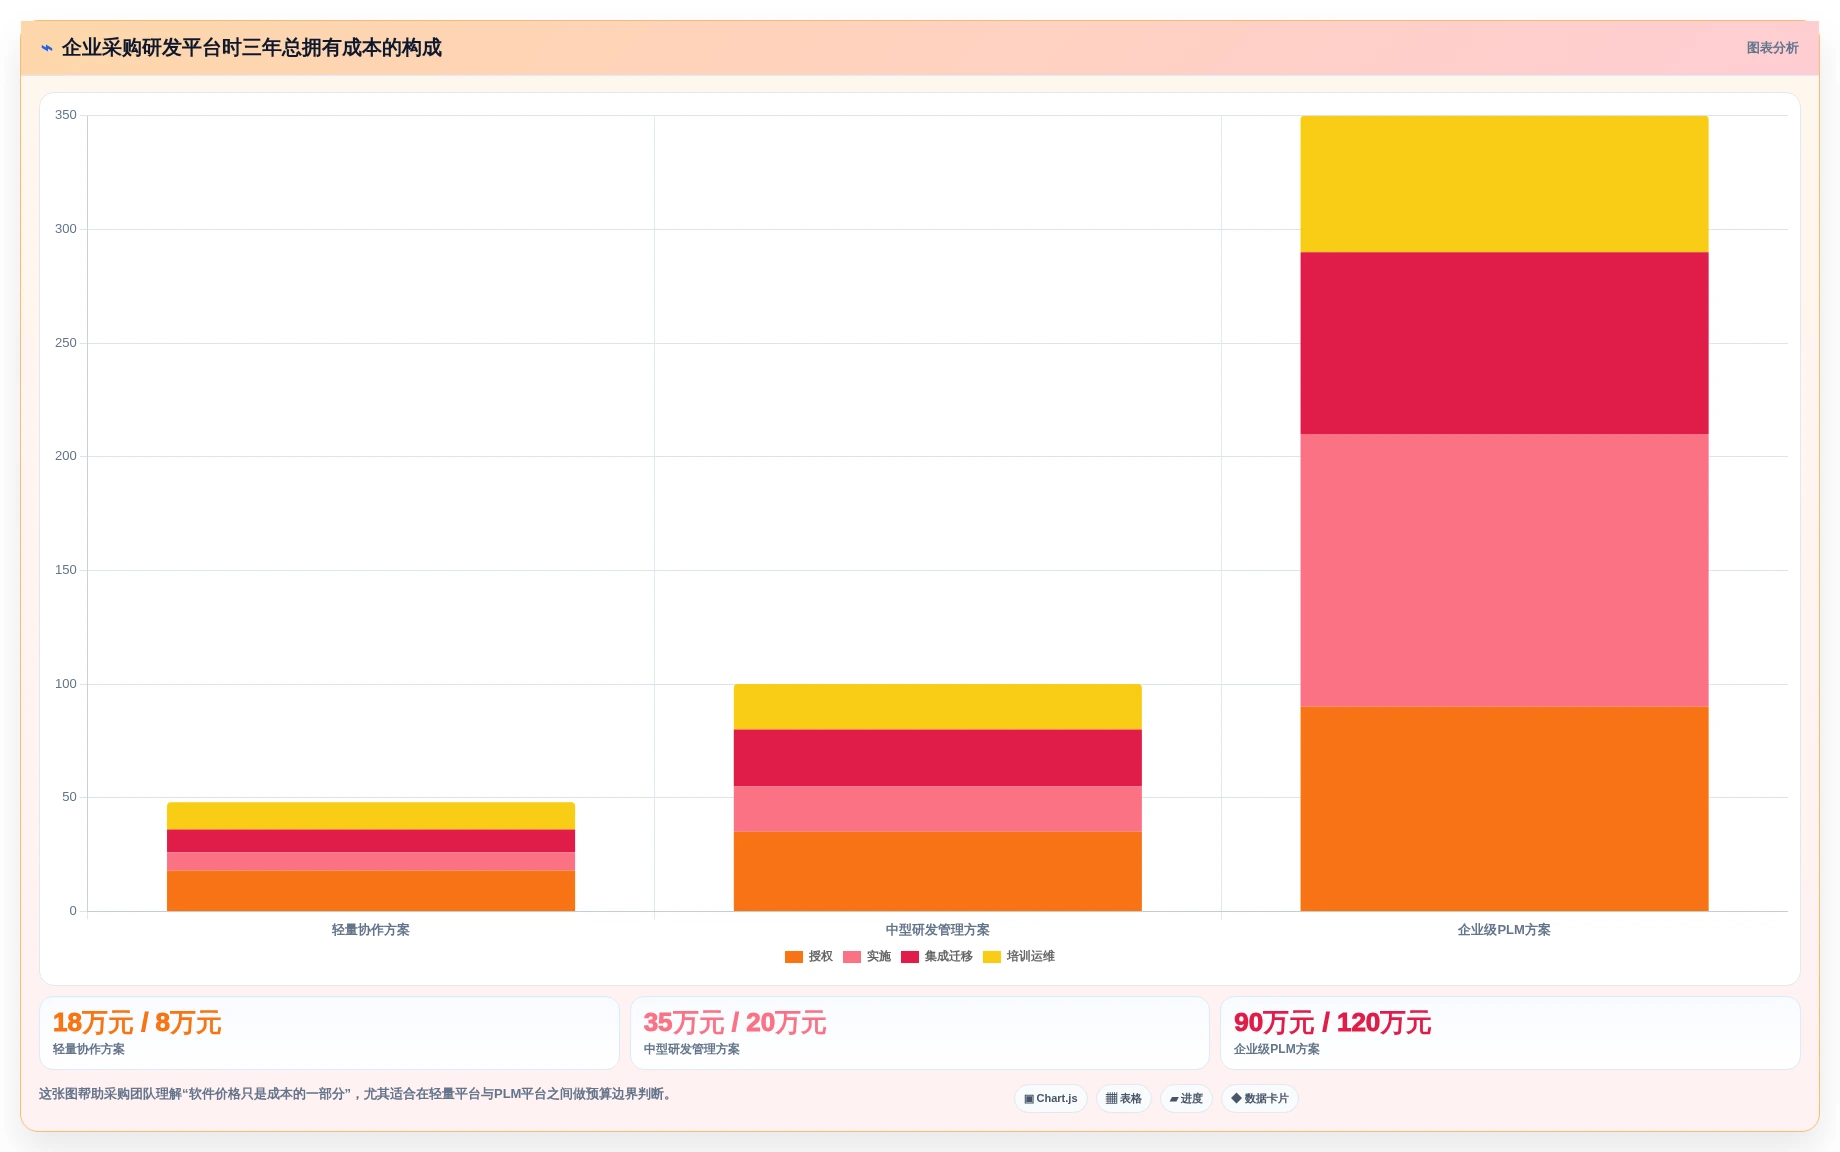Toggle the 实施 pink legend swatch

coord(852,957)
